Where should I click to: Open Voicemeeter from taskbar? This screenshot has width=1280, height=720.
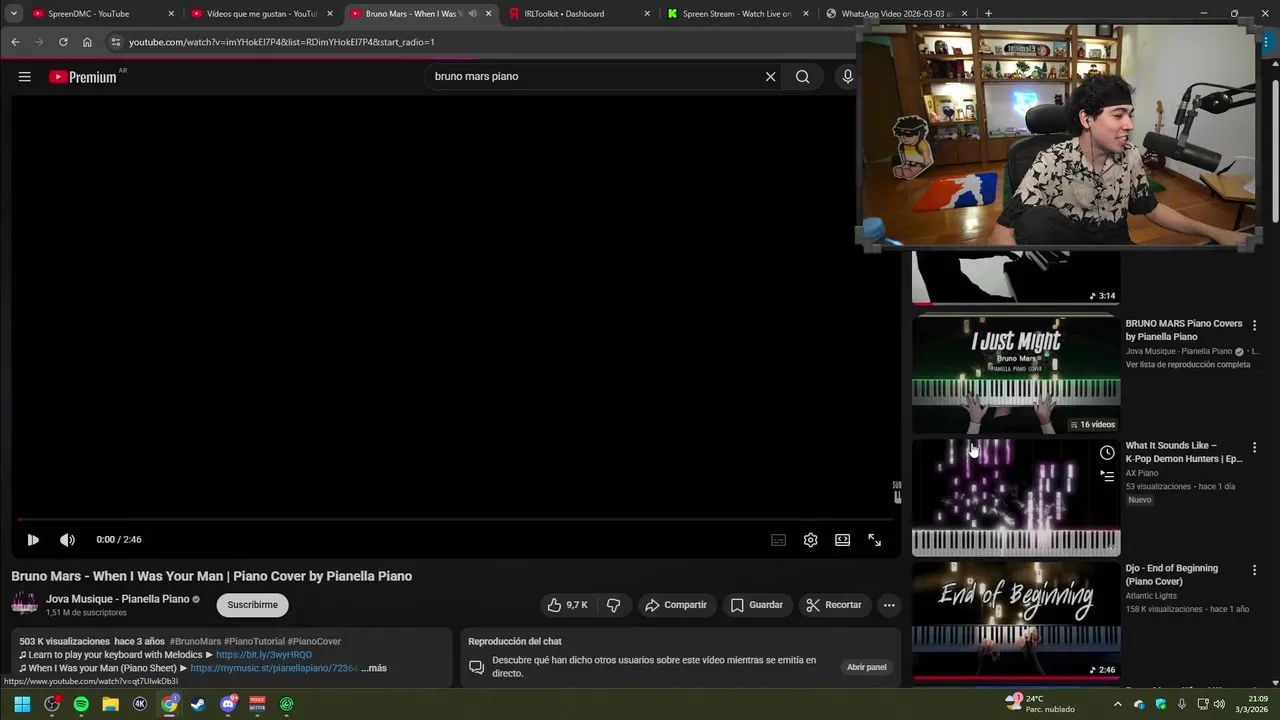click(x=258, y=704)
